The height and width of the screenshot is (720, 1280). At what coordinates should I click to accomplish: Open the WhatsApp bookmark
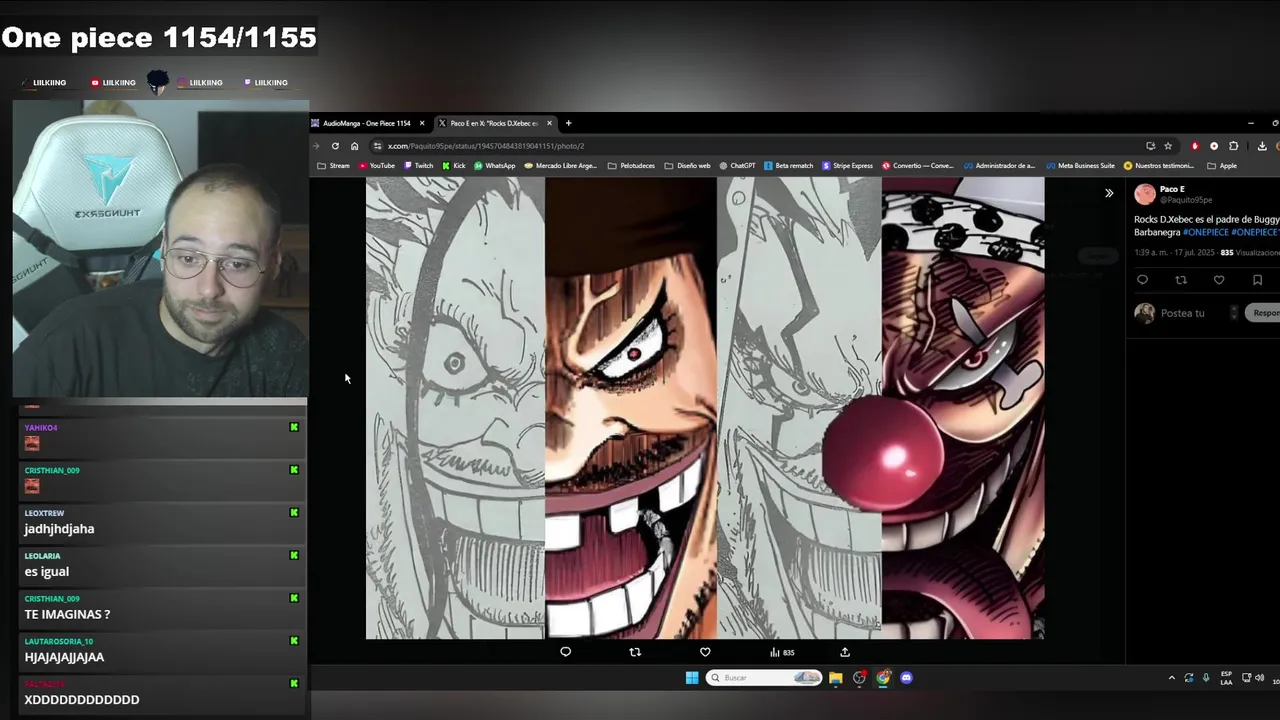[495, 166]
